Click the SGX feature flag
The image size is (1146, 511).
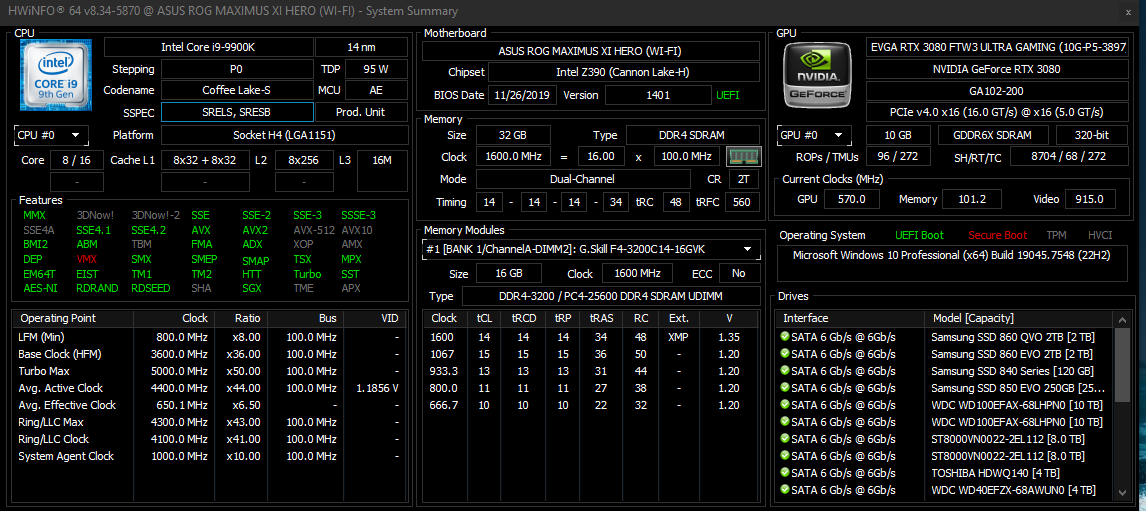pyautogui.click(x=252, y=288)
